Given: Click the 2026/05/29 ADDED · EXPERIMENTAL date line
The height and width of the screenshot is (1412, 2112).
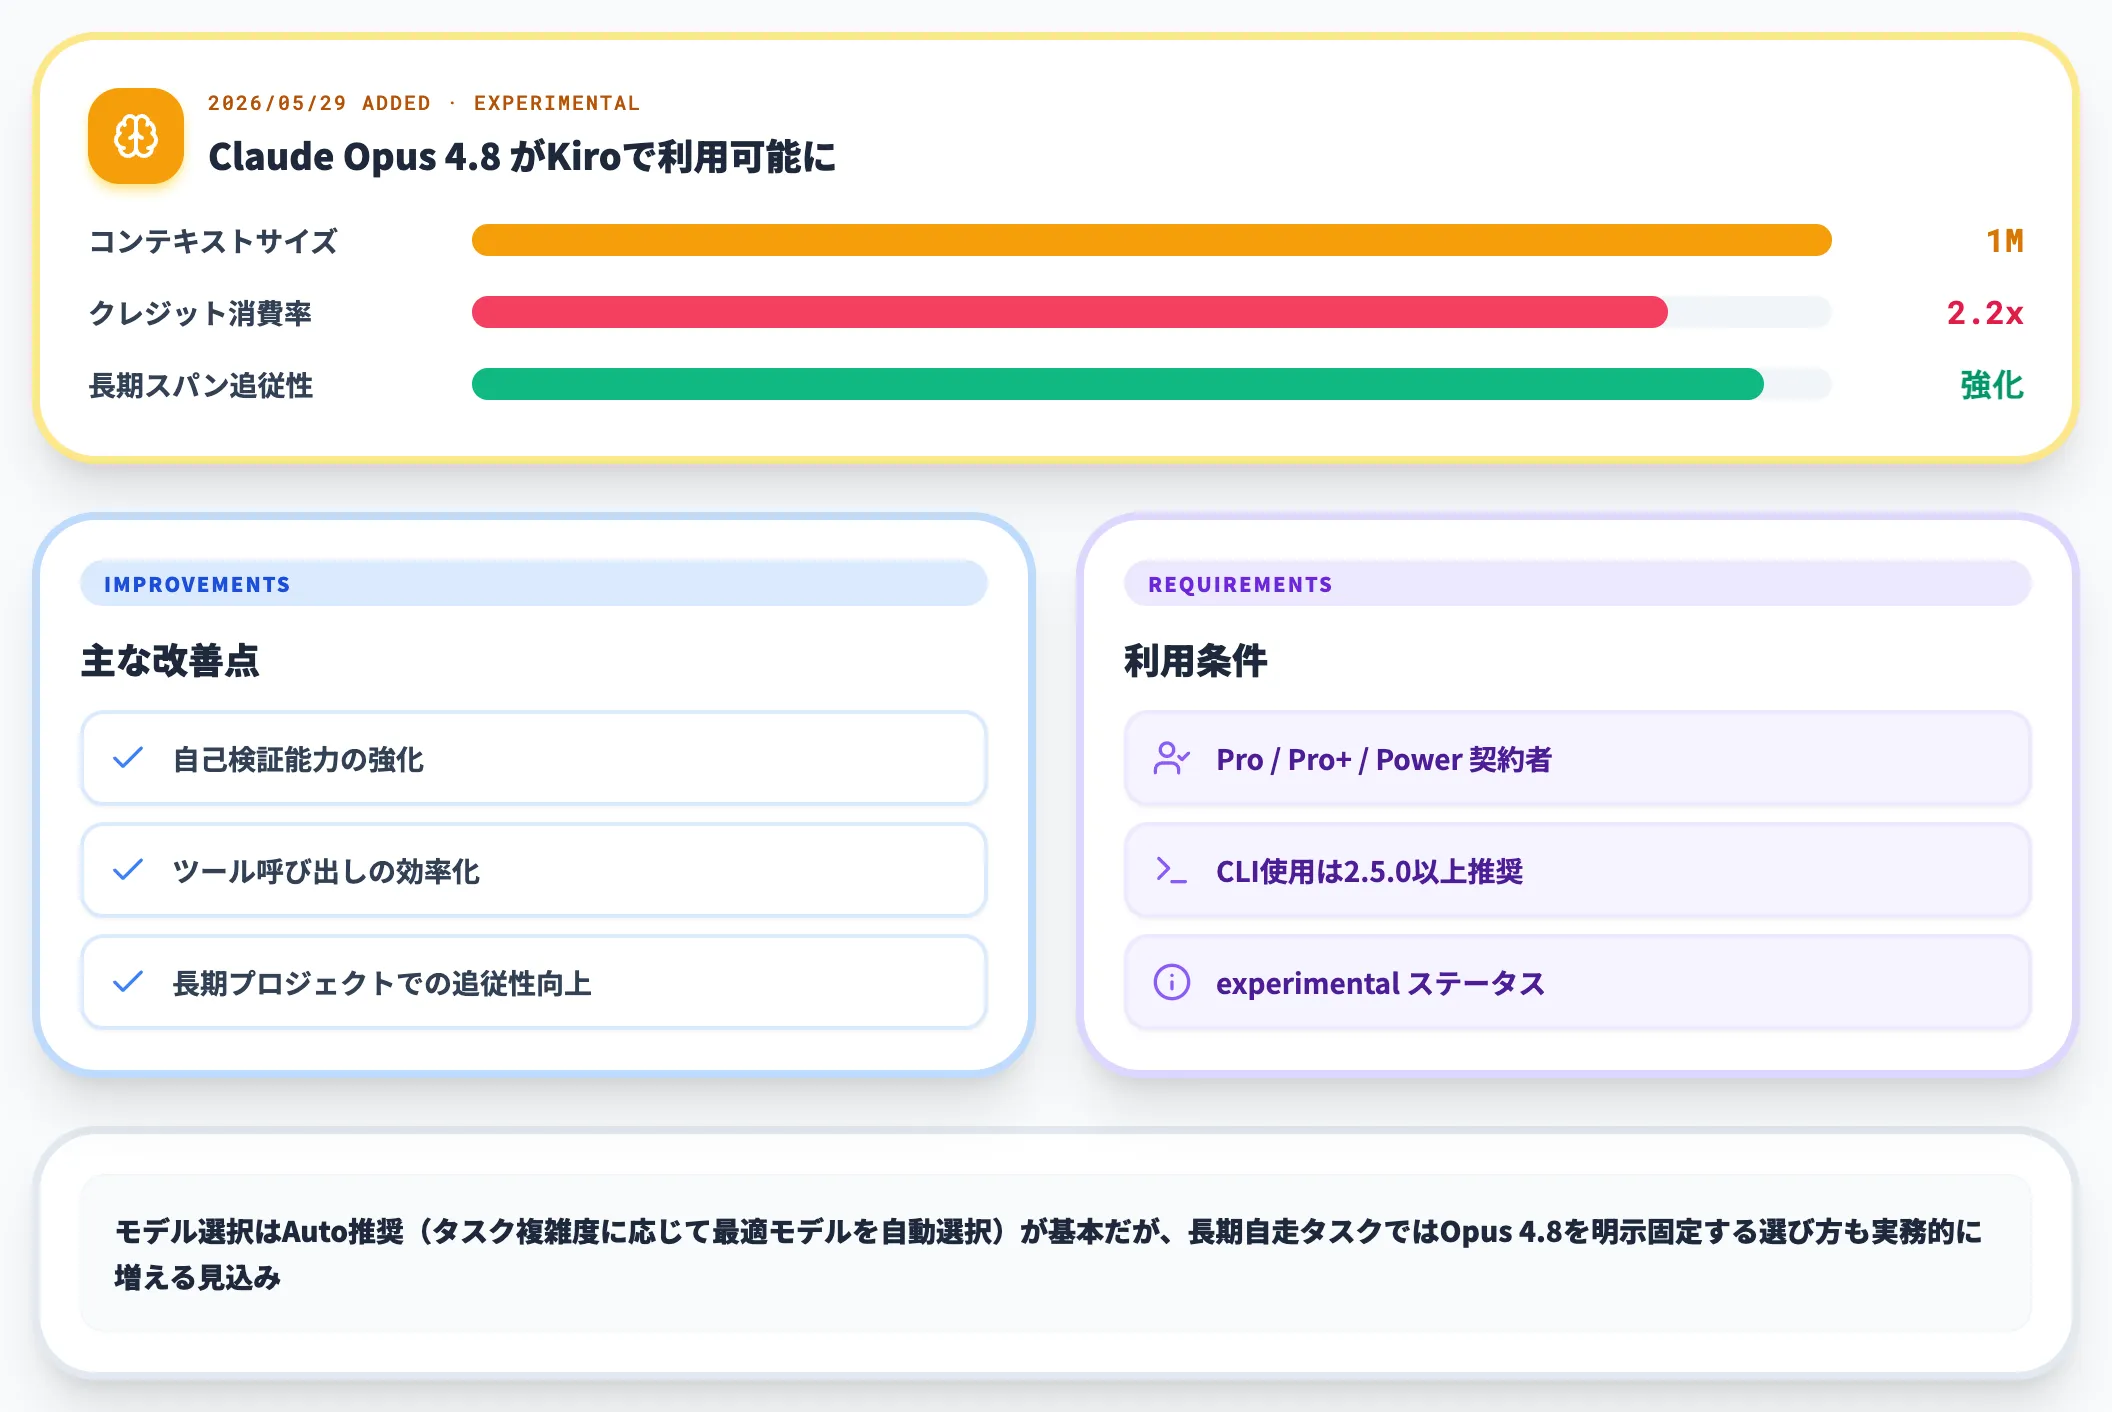Looking at the screenshot, I should [424, 103].
